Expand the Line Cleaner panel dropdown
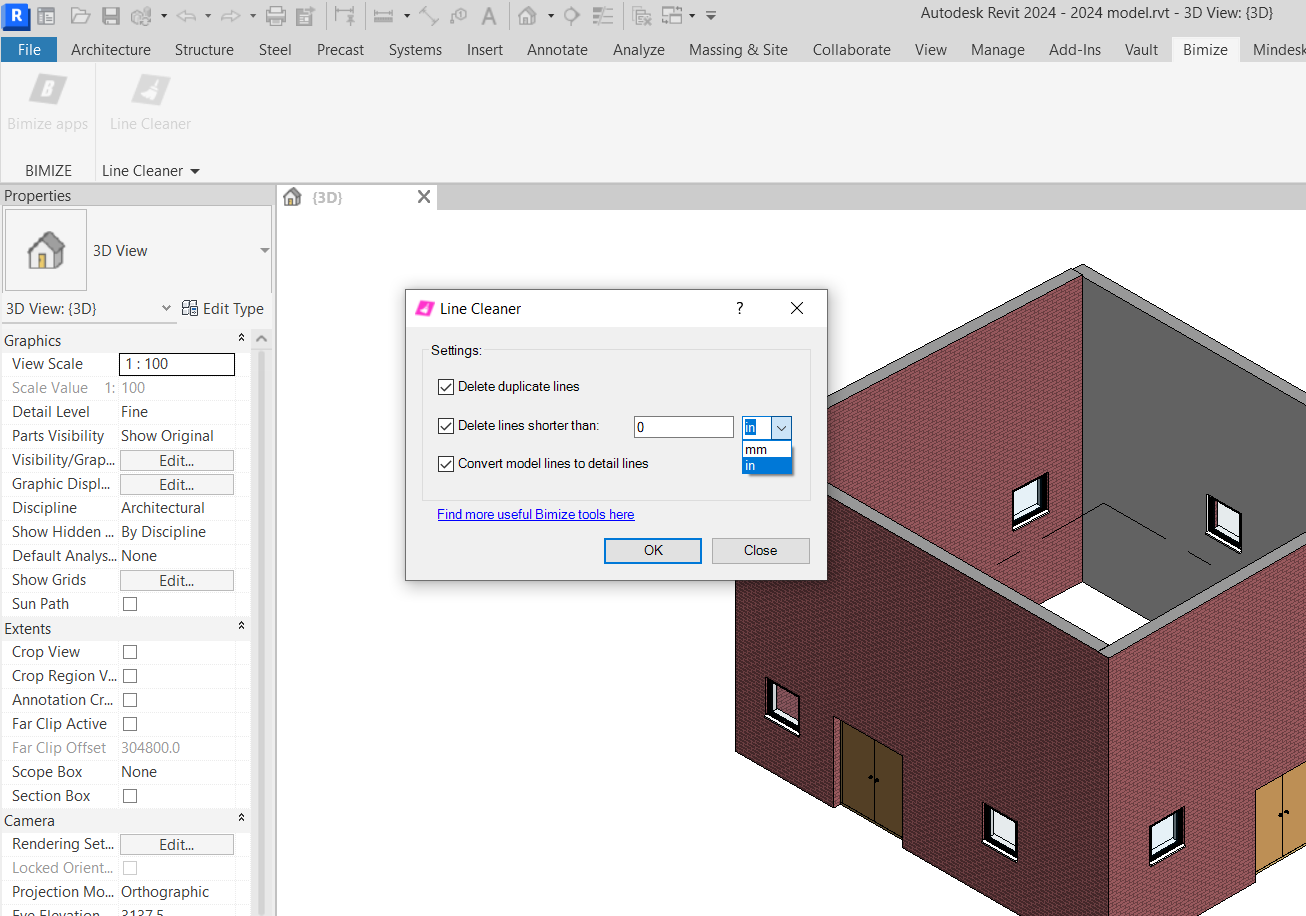The image size is (1306, 916). [195, 171]
